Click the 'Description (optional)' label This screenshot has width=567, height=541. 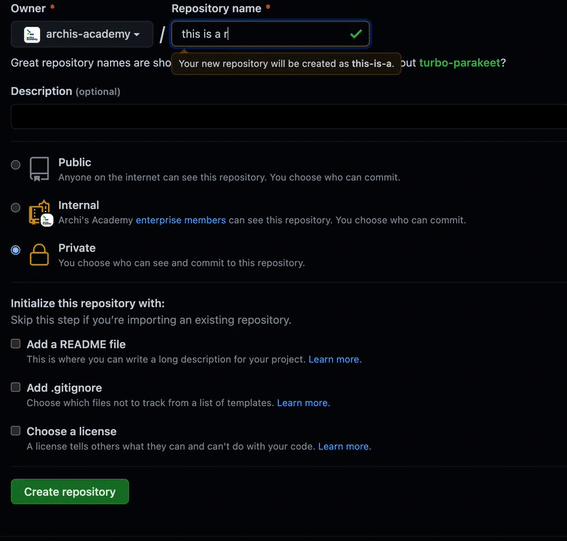pos(65,91)
